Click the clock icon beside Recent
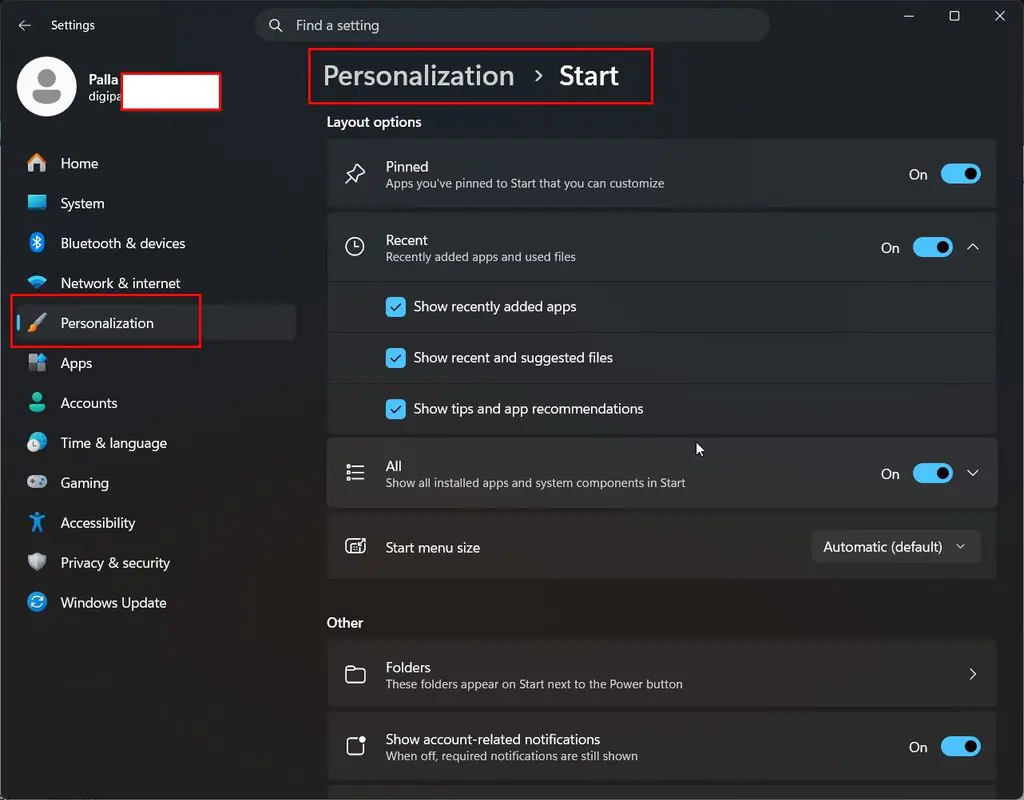The height and width of the screenshot is (800, 1024). 355,247
